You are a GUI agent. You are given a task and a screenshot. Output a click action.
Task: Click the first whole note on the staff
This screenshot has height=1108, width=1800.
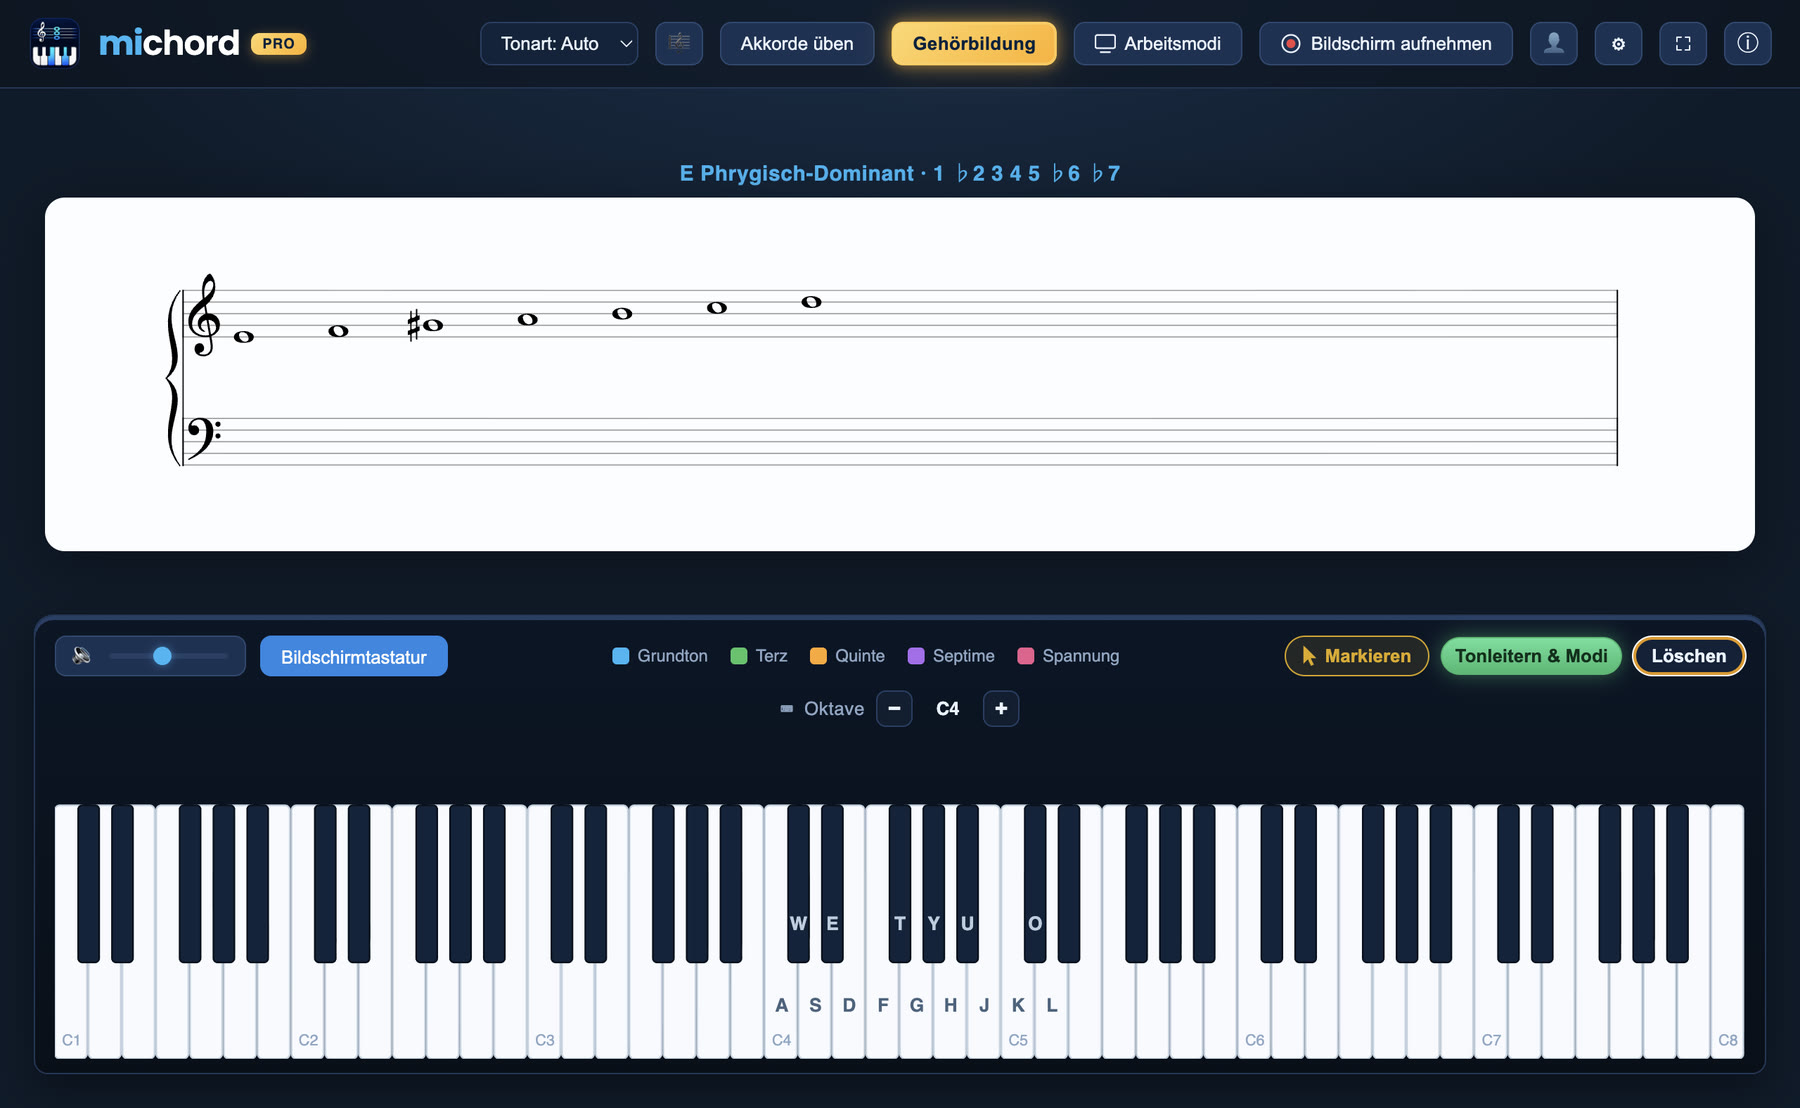tap(244, 337)
